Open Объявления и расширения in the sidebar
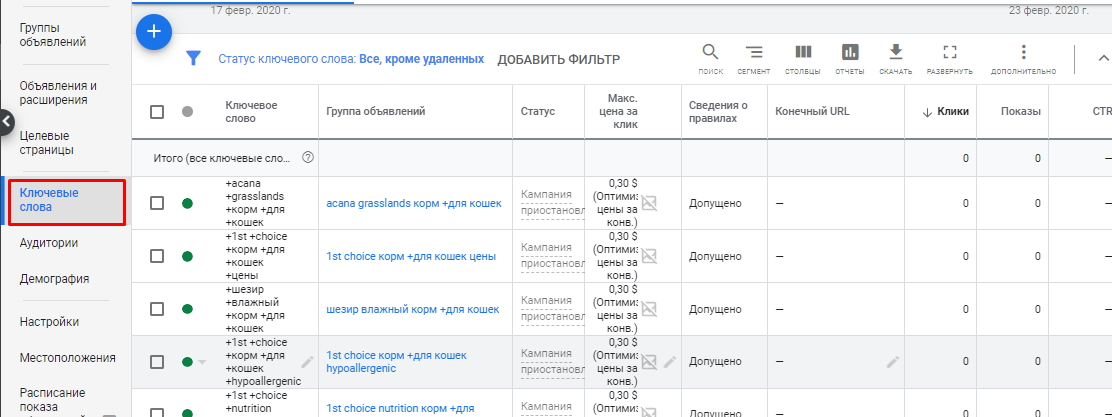The height and width of the screenshot is (417, 1112). (x=58, y=93)
